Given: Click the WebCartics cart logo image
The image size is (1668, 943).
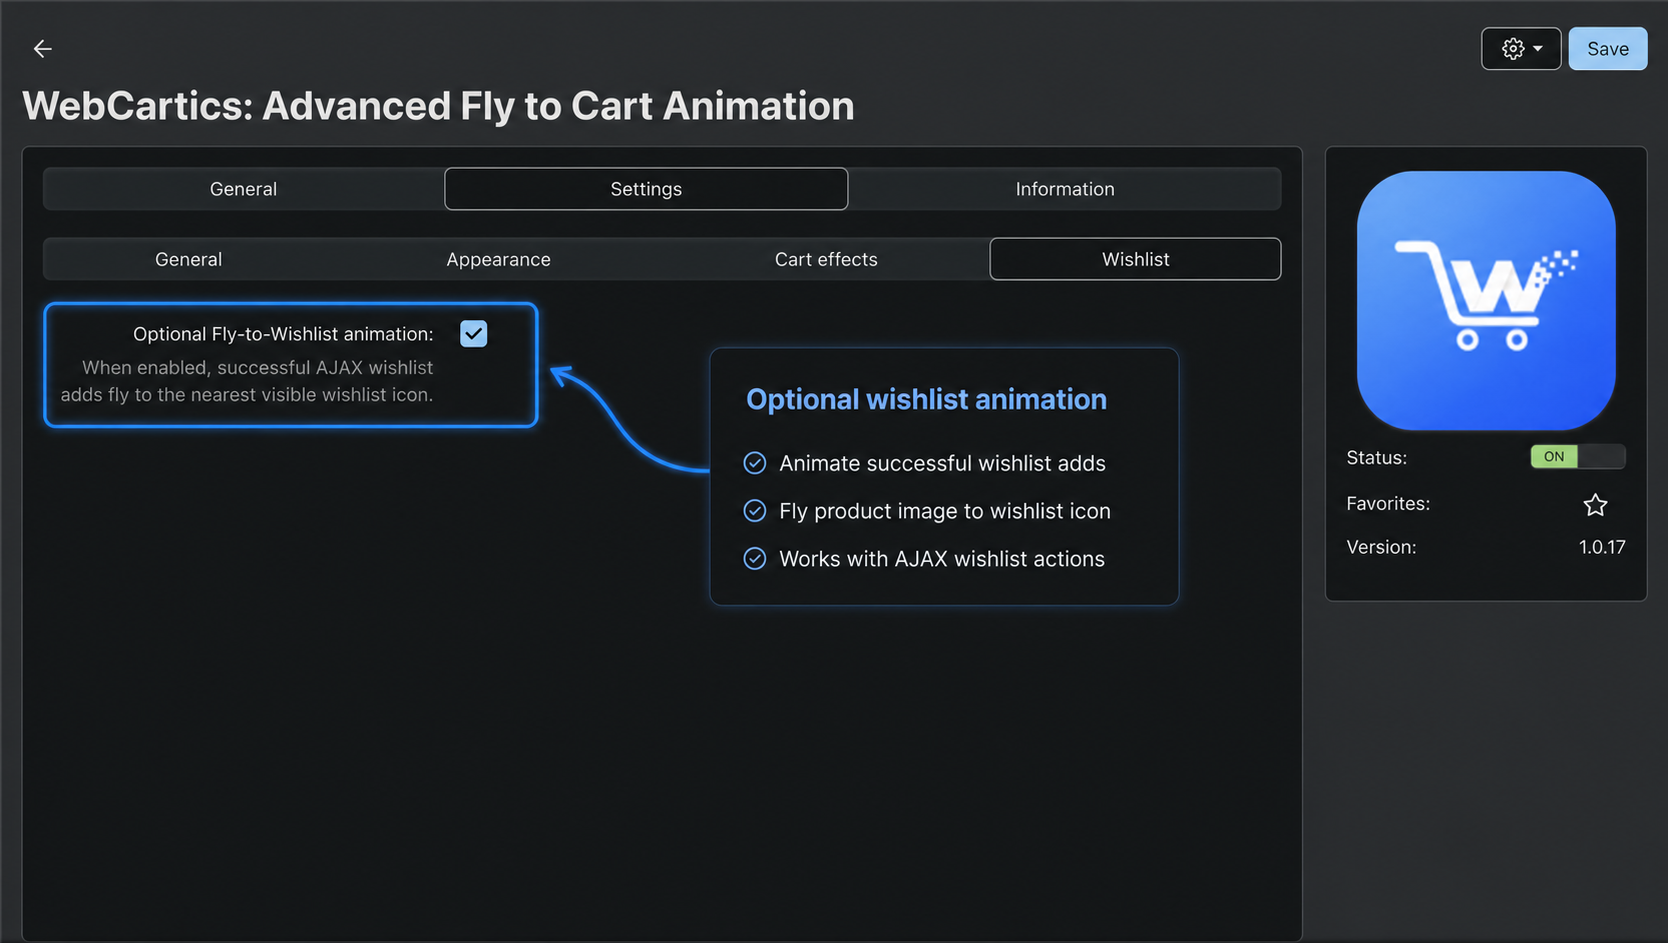Looking at the screenshot, I should (x=1486, y=300).
